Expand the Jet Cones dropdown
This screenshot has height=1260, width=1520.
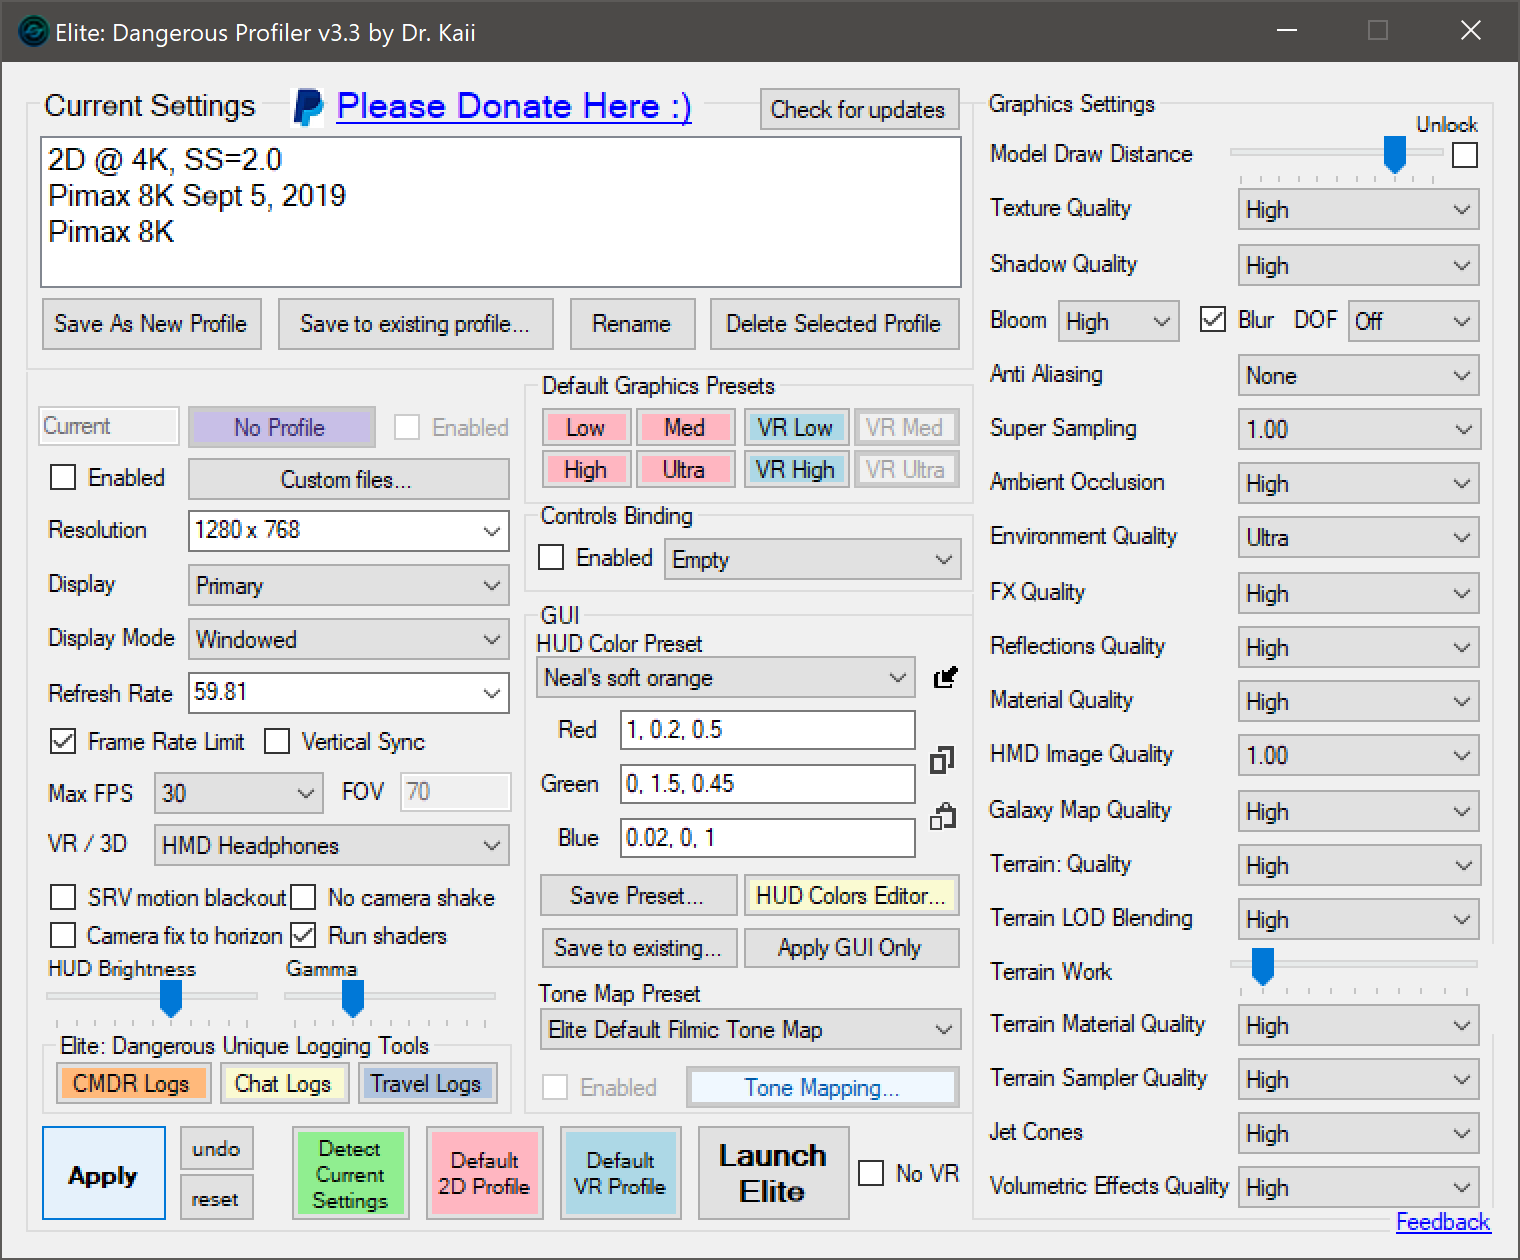click(x=1358, y=1134)
